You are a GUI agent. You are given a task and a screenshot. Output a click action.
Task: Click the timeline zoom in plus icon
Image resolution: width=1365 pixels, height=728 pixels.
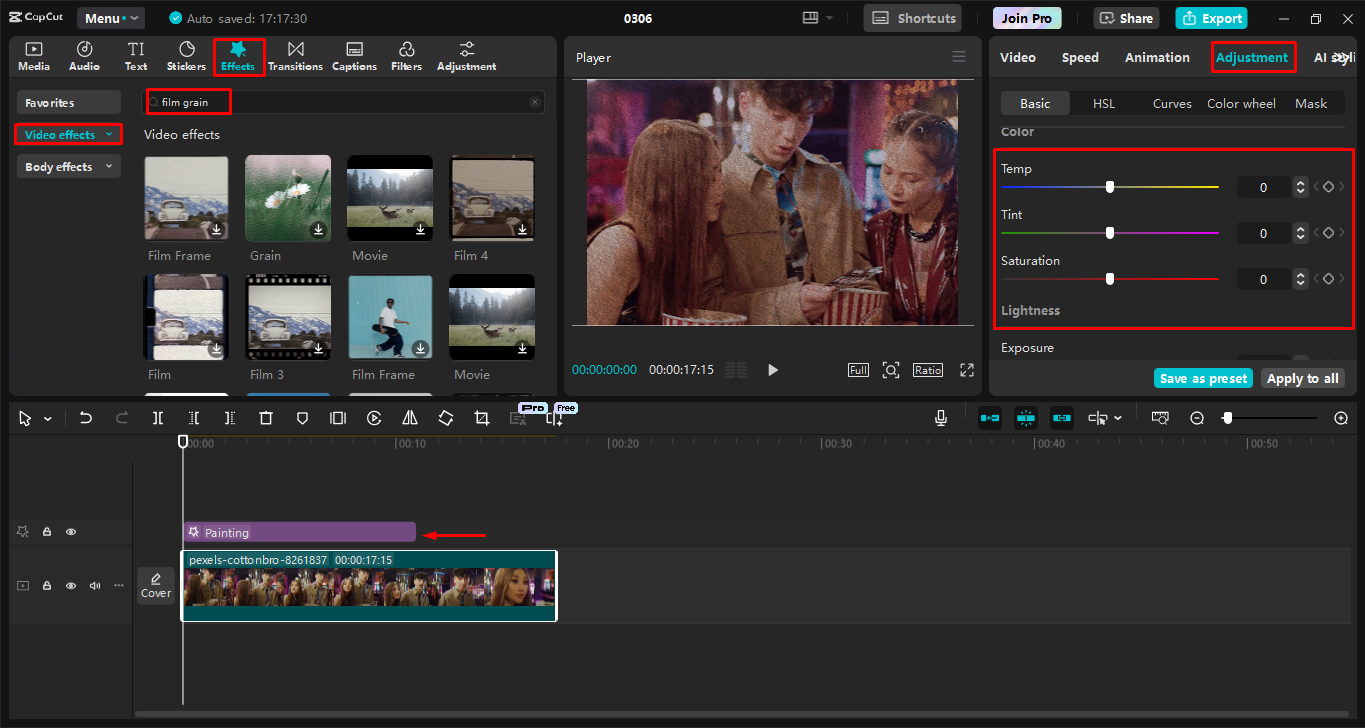[1342, 418]
